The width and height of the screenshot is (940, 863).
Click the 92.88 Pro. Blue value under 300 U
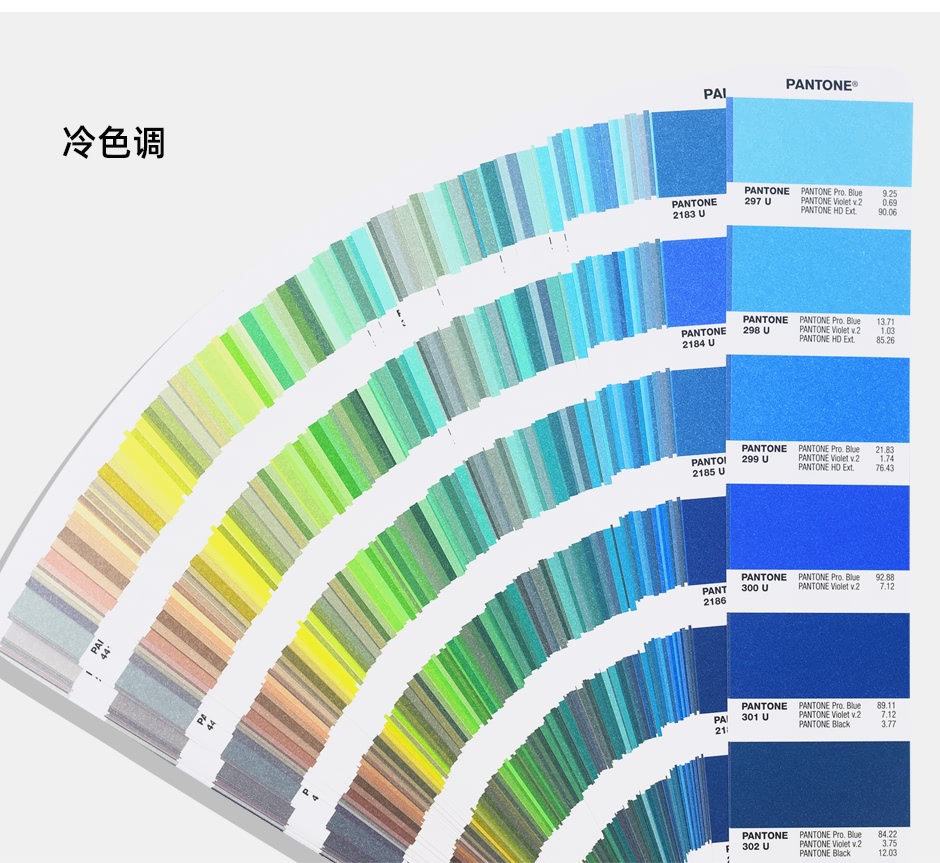(885, 577)
